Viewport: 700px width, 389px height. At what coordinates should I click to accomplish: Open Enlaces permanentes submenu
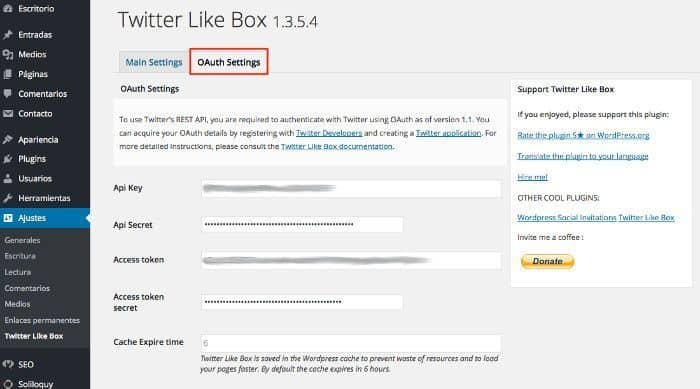pos(42,320)
